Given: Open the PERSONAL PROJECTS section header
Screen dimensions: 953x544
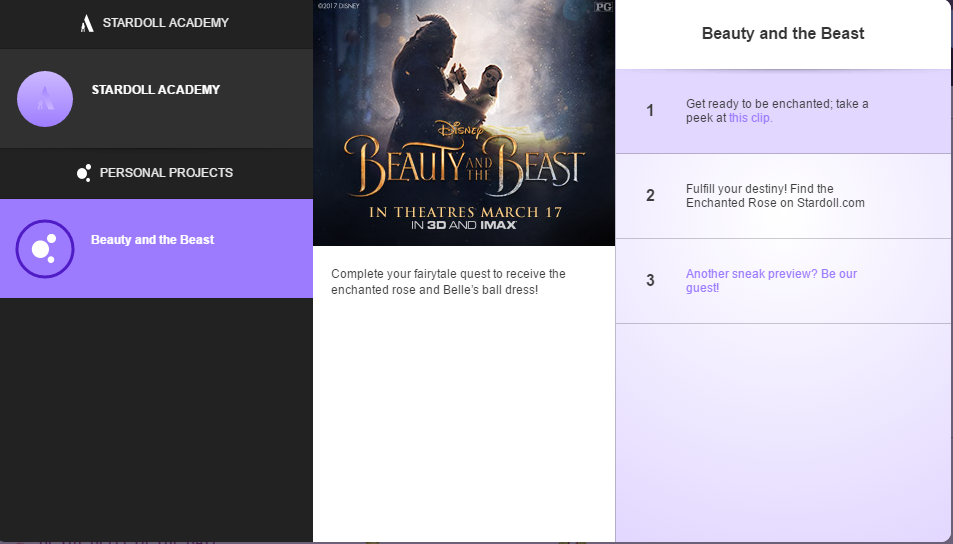Looking at the screenshot, I should [x=156, y=173].
